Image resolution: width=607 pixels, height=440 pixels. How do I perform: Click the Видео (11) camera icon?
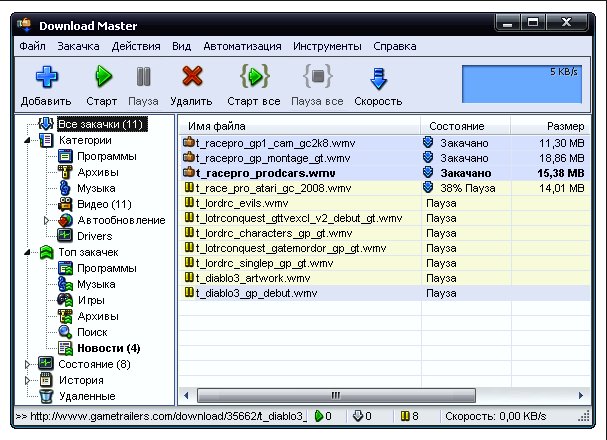pyautogui.click(x=65, y=204)
